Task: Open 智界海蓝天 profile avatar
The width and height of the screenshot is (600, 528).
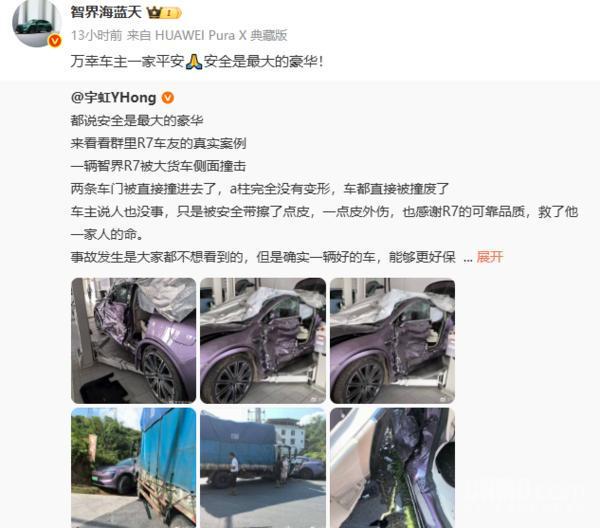Action: tap(37, 22)
